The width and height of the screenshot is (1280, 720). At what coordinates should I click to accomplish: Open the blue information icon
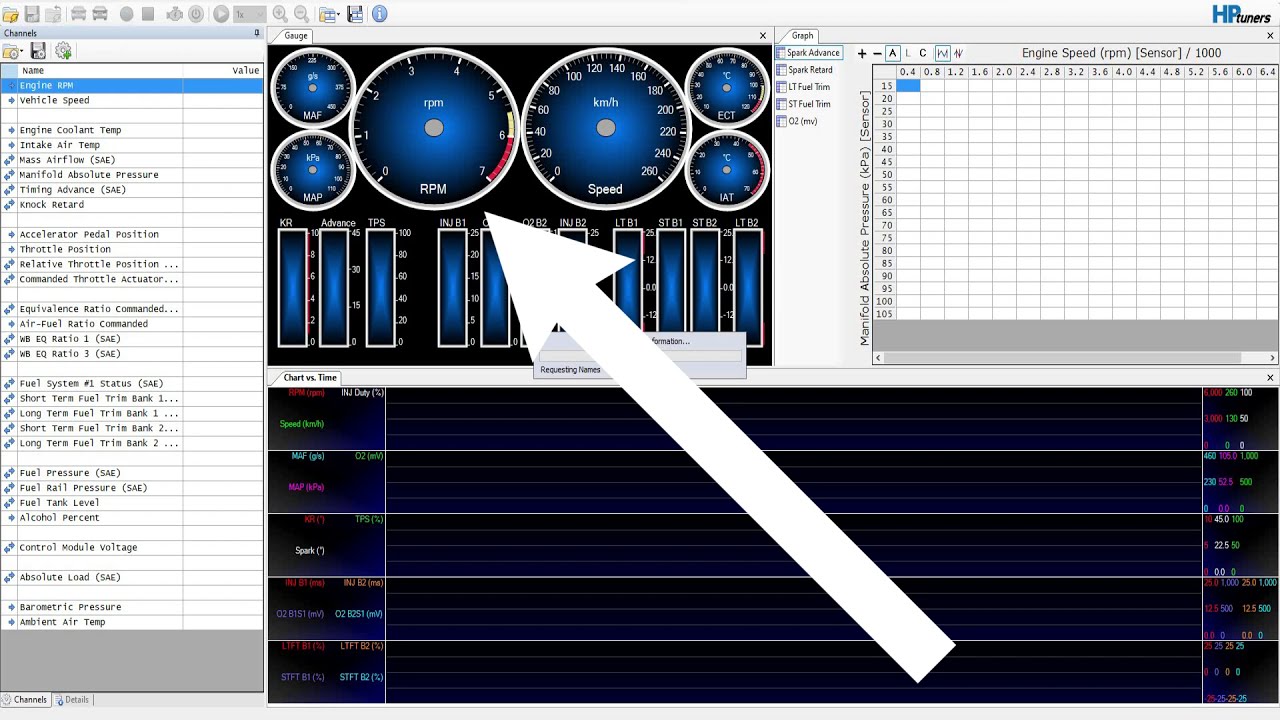[x=379, y=14]
